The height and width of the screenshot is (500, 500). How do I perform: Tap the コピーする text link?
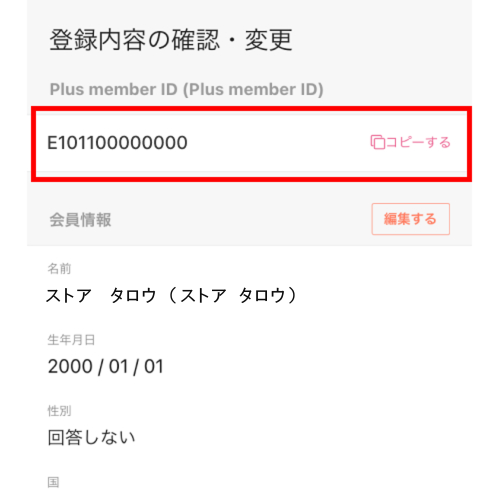[418, 142]
